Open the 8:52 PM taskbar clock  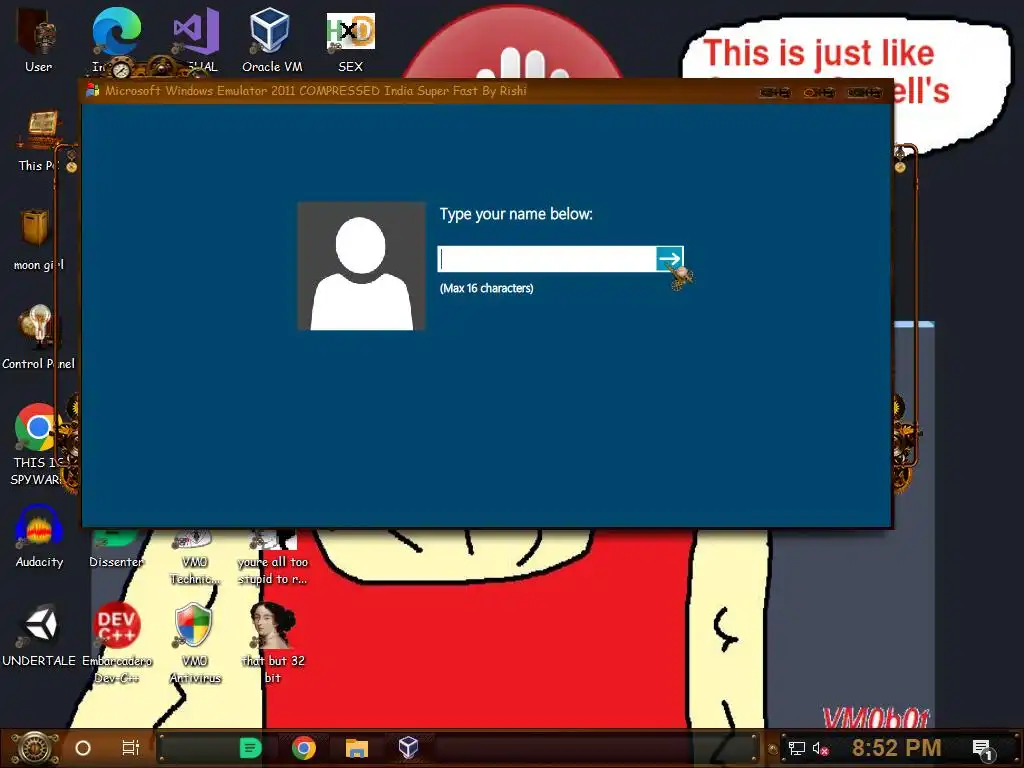tap(896, 748)
